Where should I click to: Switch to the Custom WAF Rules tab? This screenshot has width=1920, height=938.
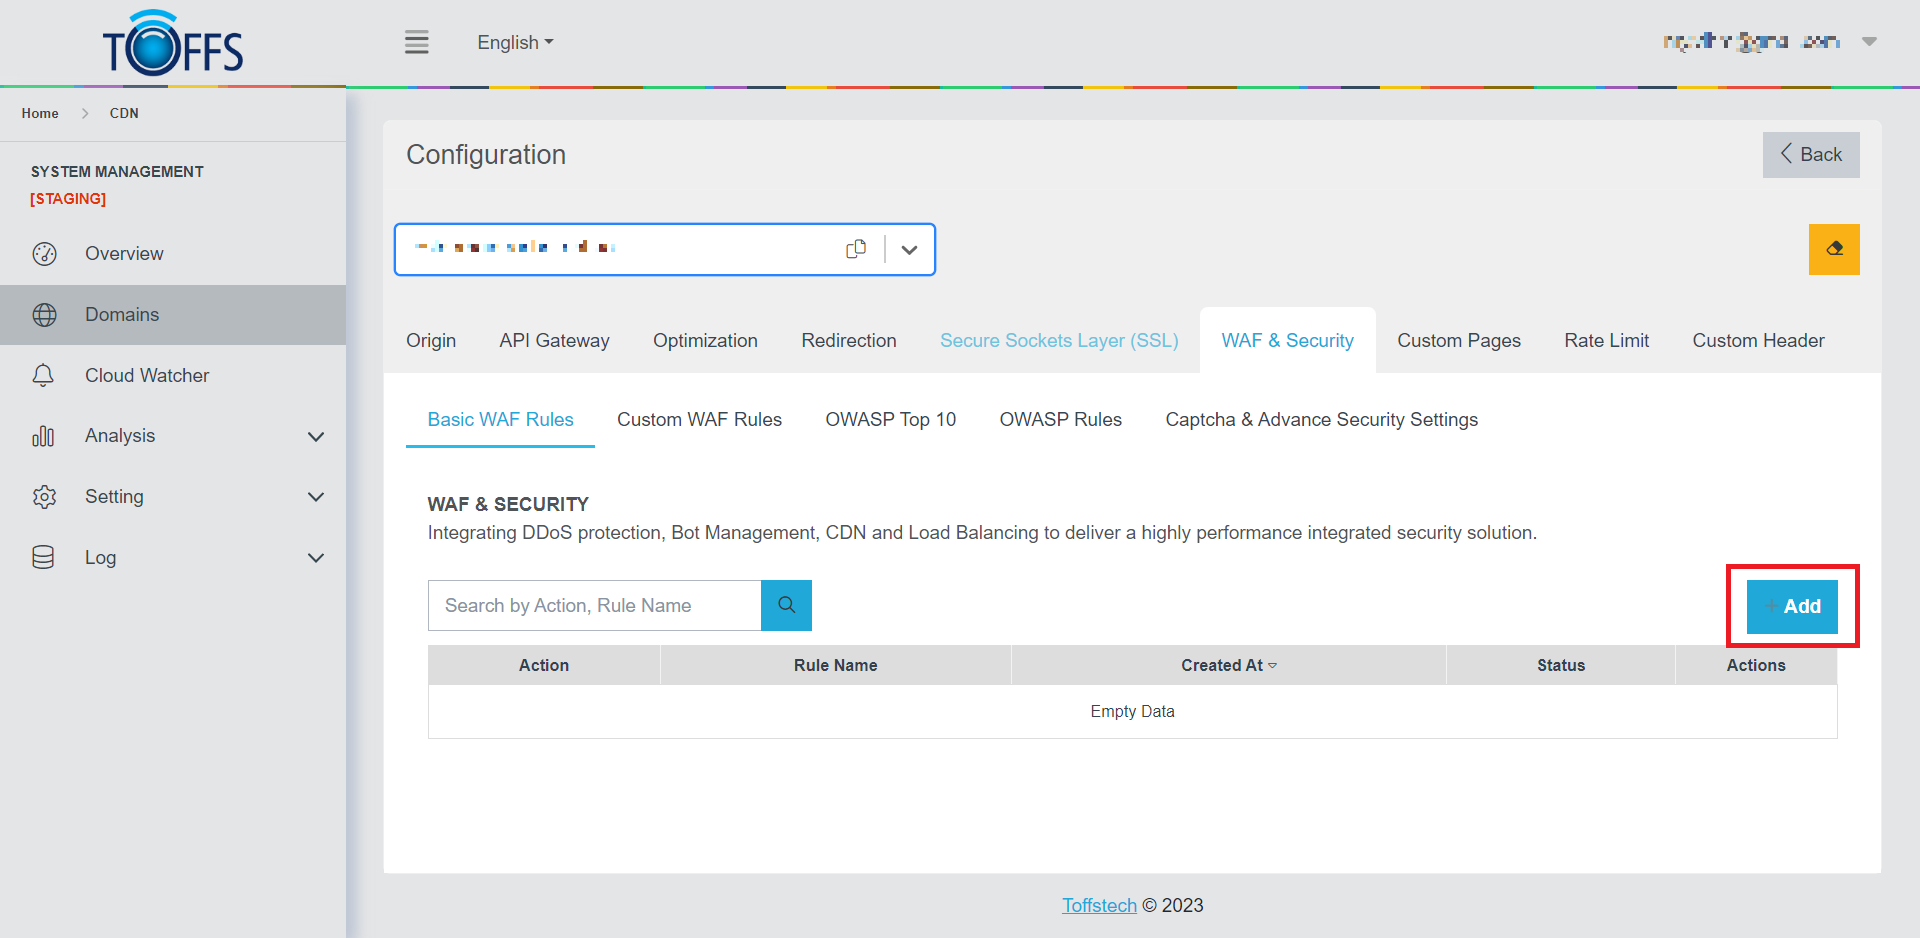[699, 420]
